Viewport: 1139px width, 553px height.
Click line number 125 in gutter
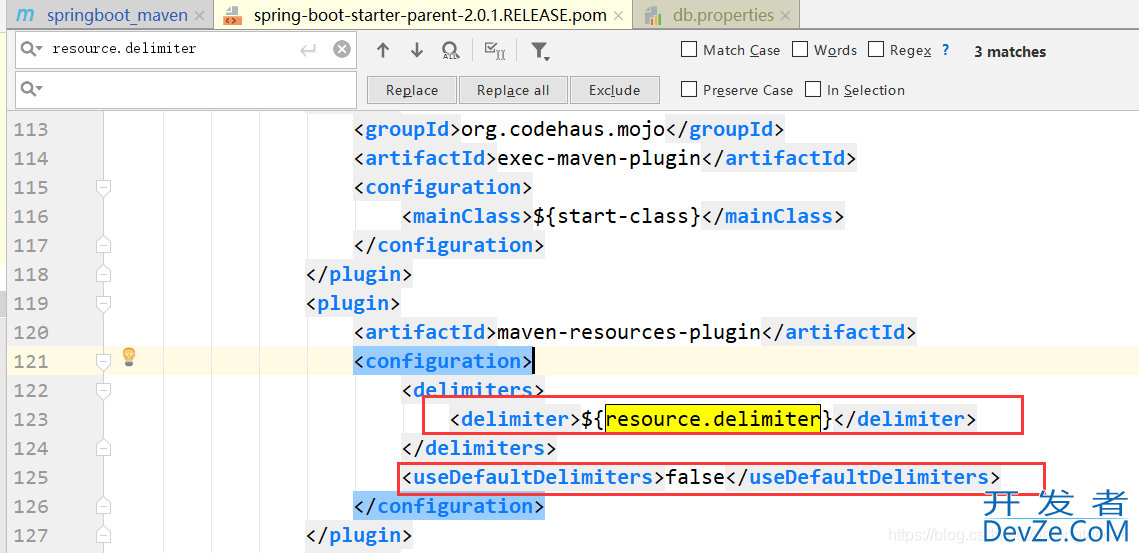tap(31, 477)
